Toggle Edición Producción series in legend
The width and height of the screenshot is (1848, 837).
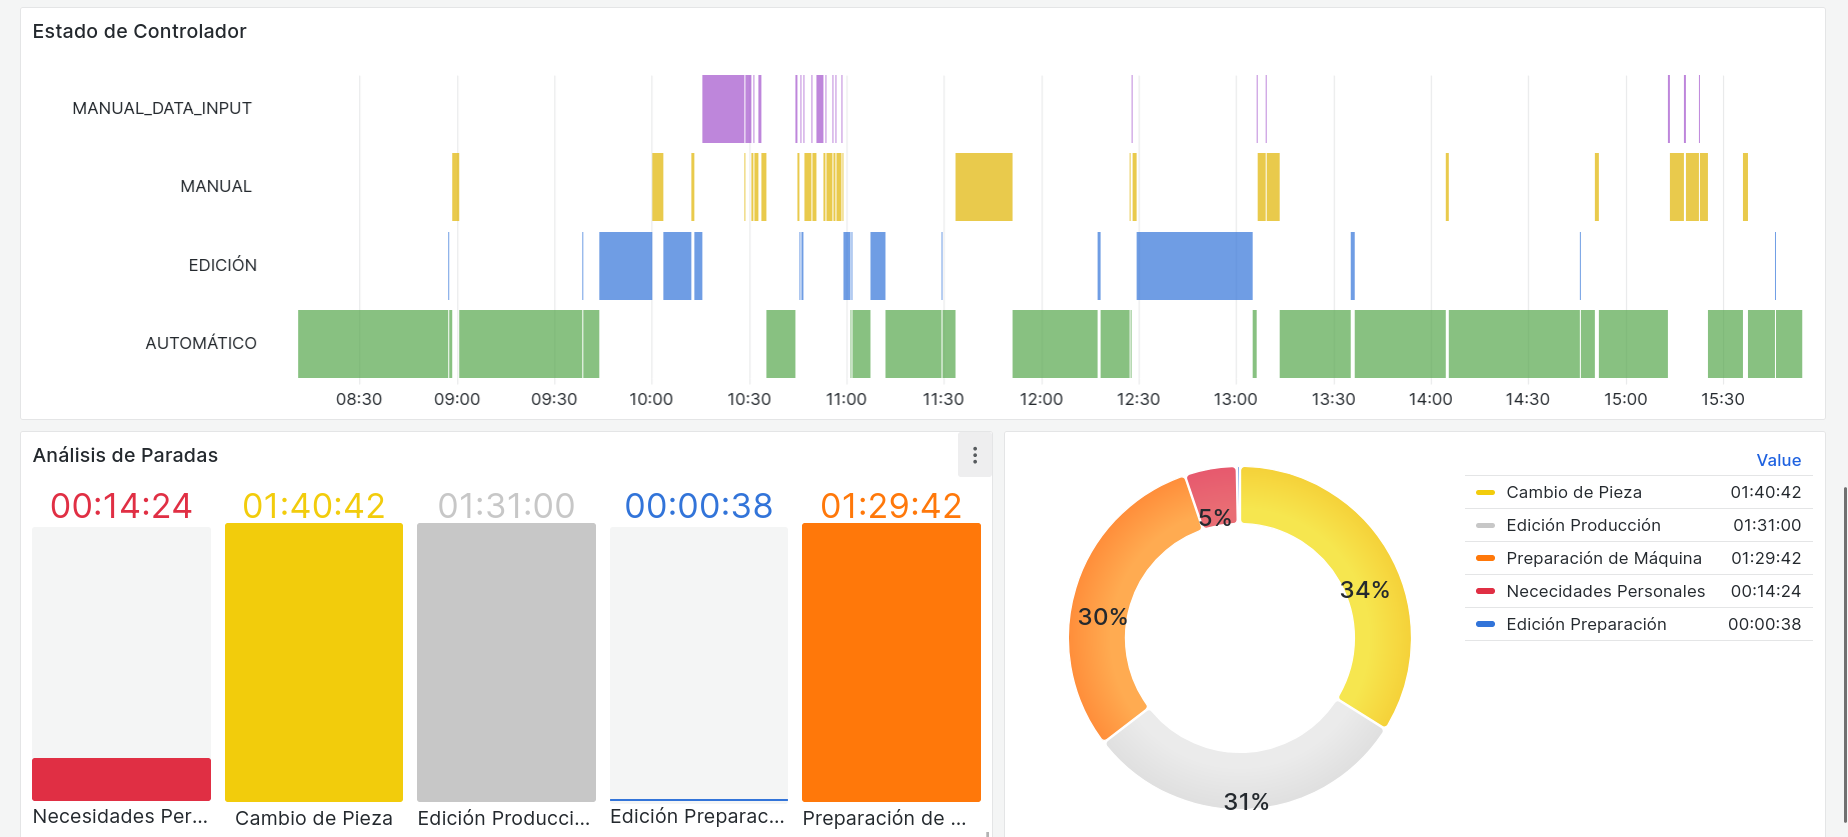point(1582,525)
